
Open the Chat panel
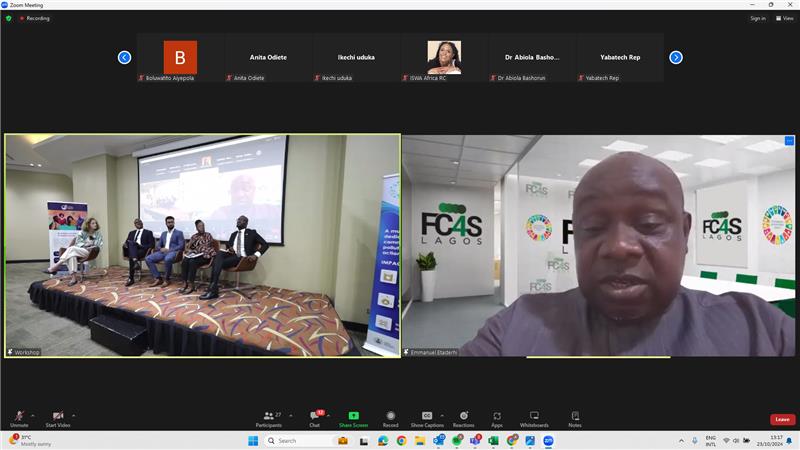[315, 419]
